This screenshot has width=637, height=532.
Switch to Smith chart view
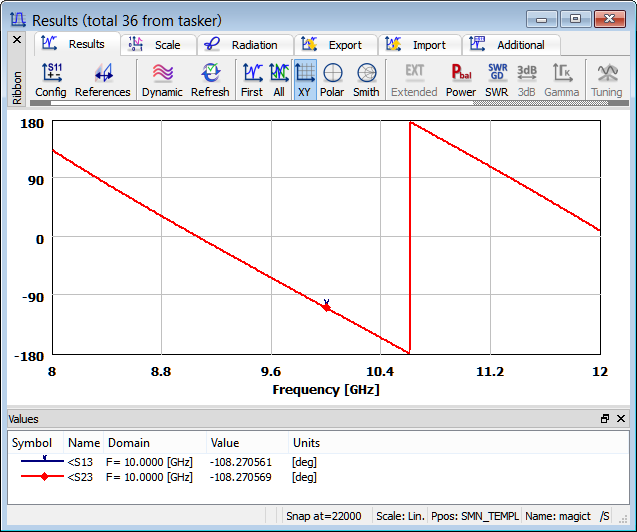coord(366,80)
